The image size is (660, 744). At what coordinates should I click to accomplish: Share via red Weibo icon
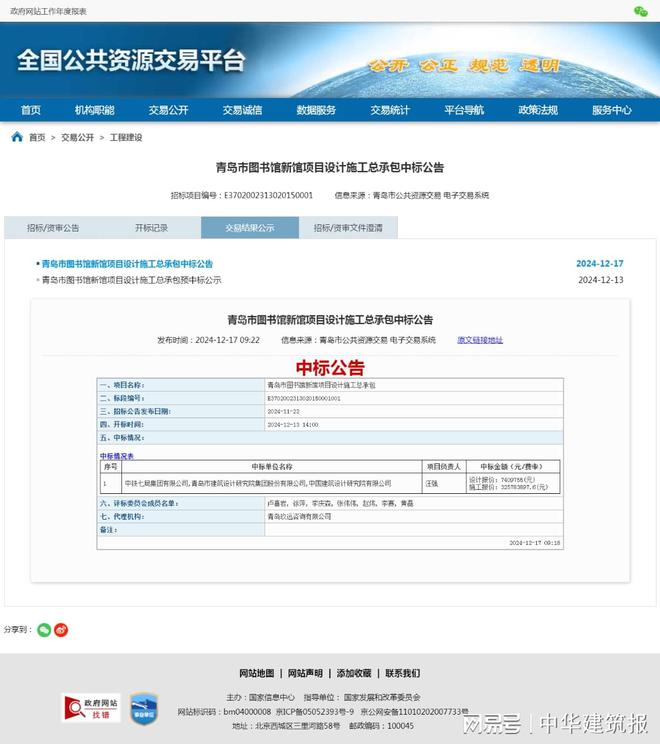coord(61,630)
